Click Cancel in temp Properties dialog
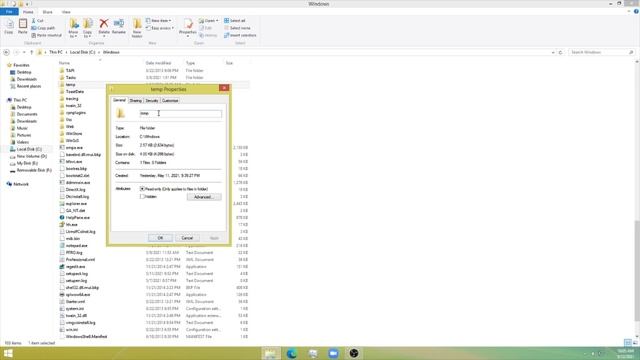The image size is (640, 360). tap(187, 238)
